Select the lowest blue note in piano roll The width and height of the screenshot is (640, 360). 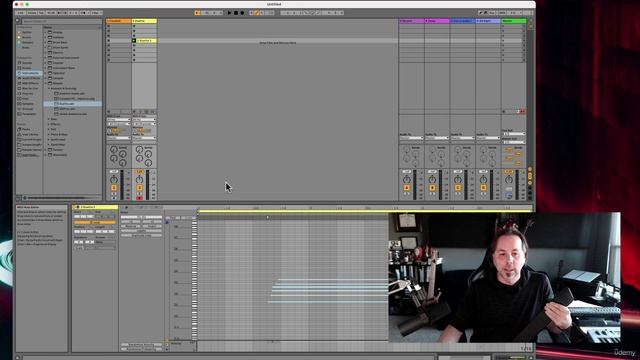328,302
